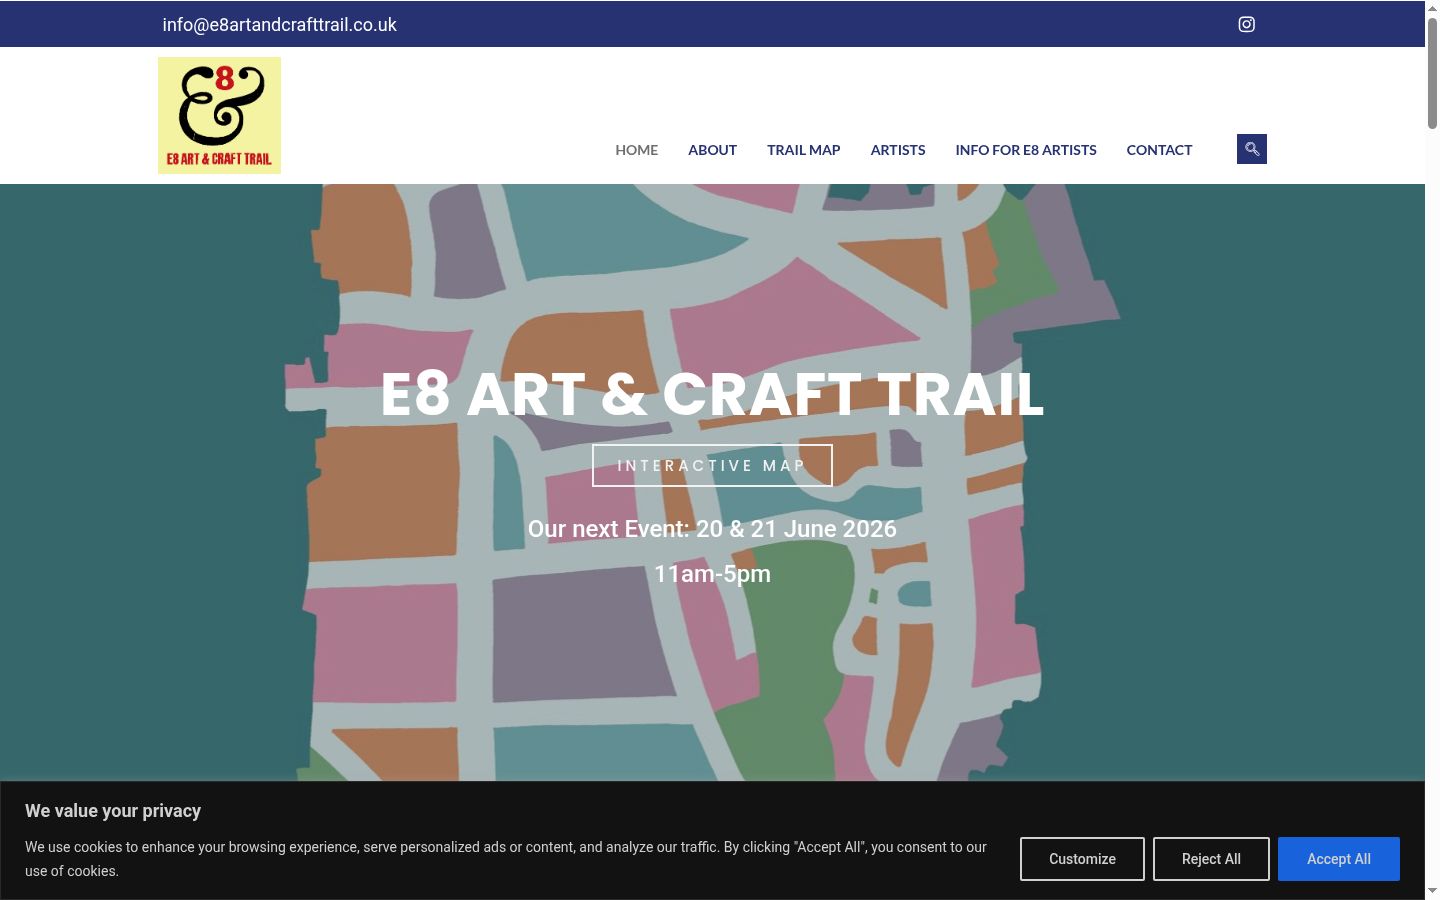The image size is (1440, 900).
Task: Click the '11am-5pm' time text
Action: pyautogui.click(x=712, y=574)
